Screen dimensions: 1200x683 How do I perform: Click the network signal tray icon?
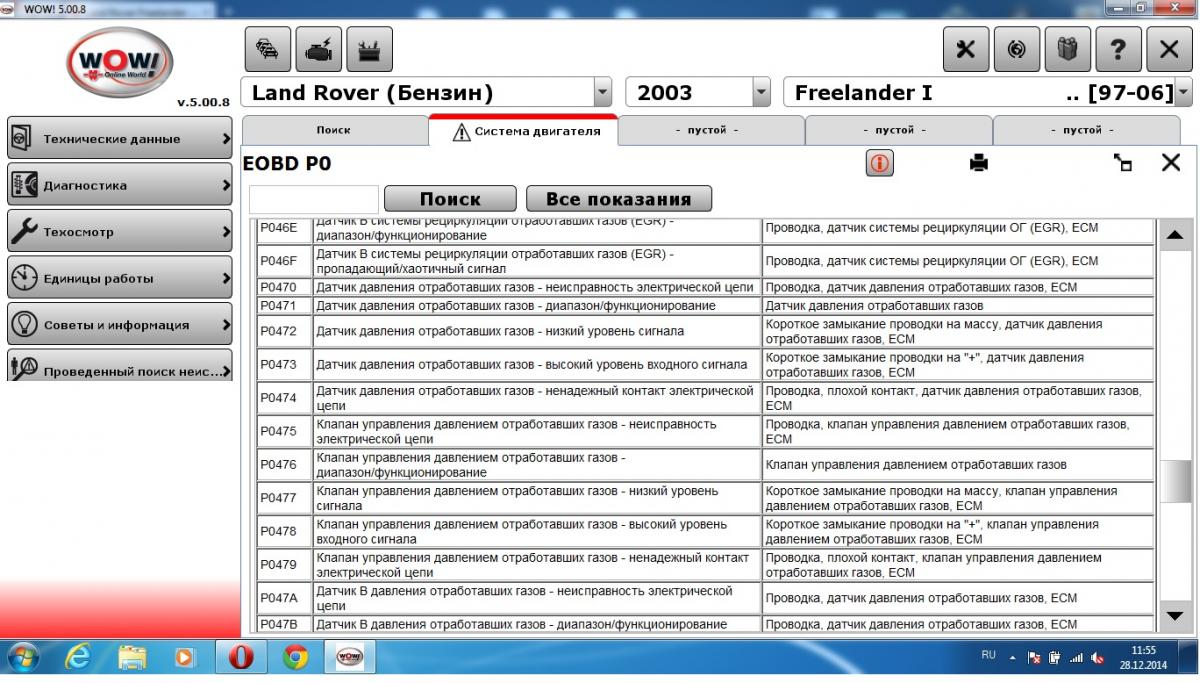[1077, 658]
